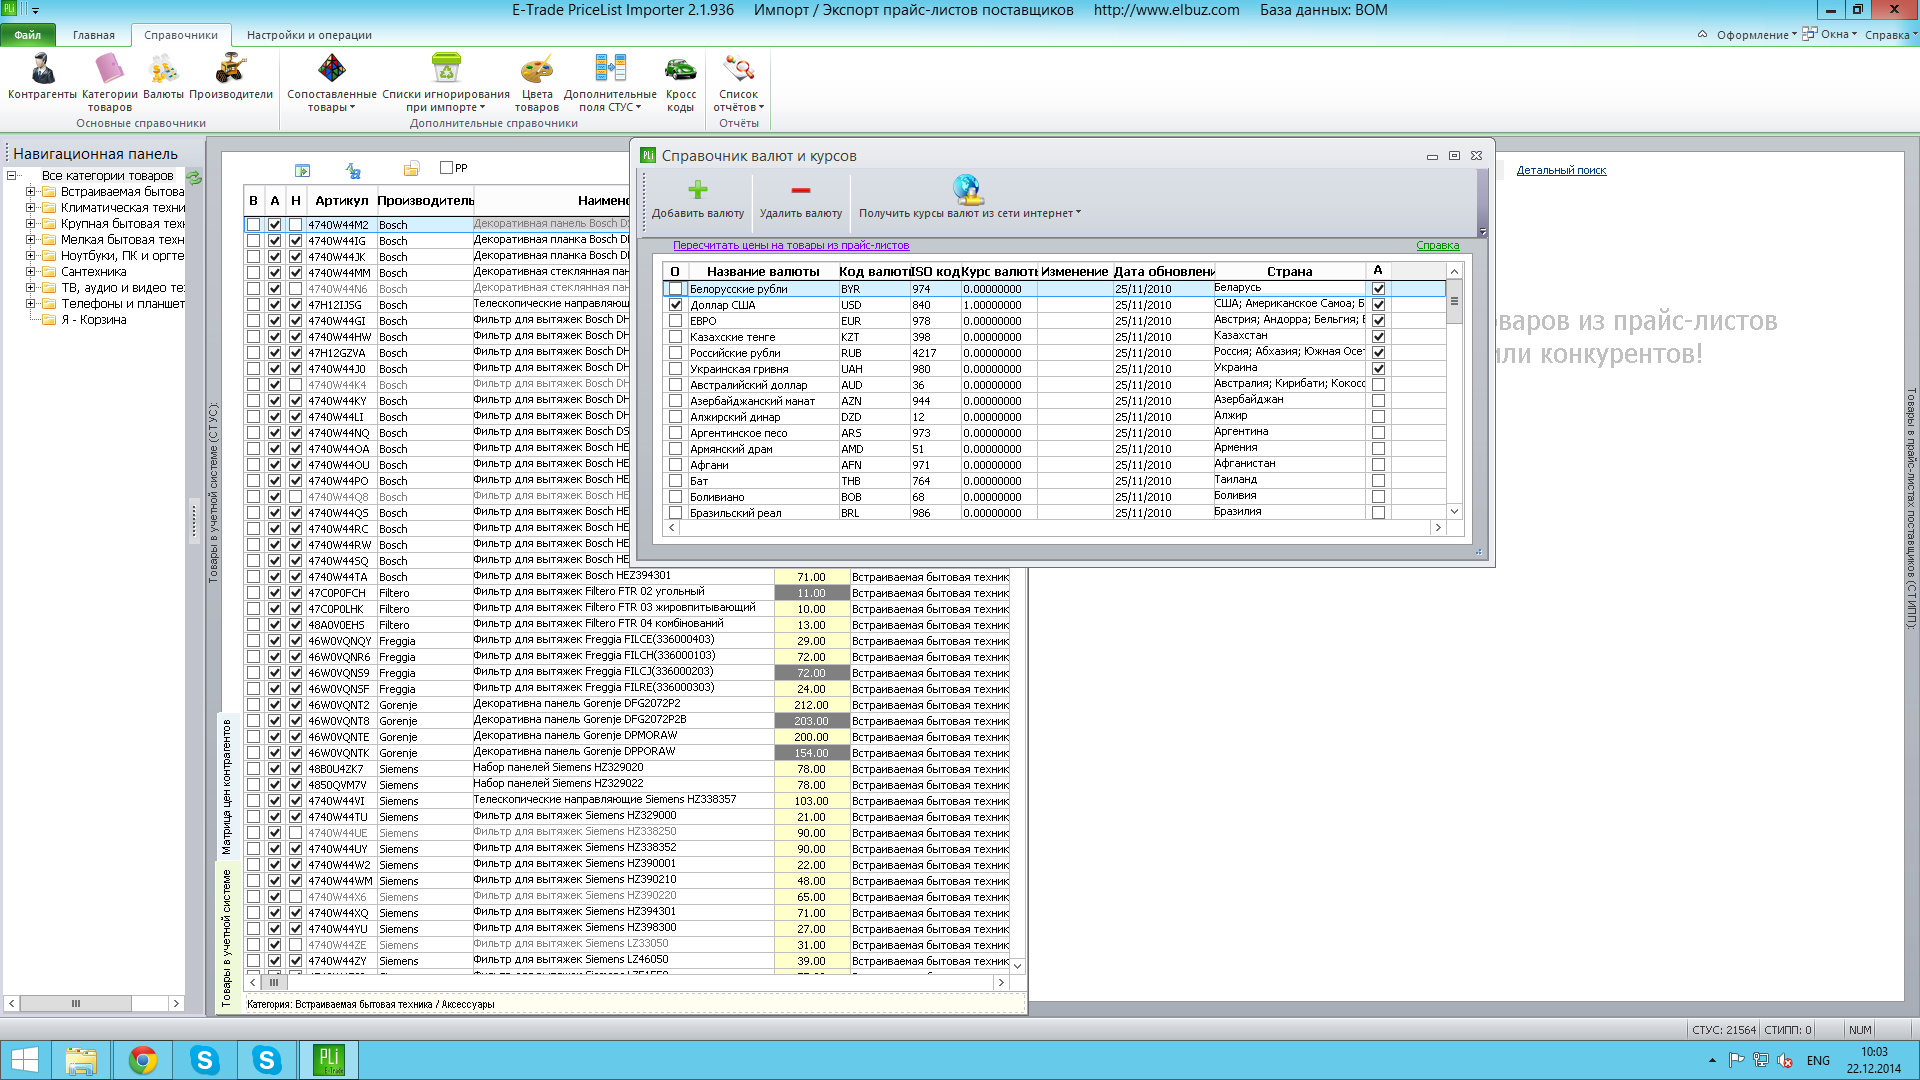Image resolution: width=1920 pixels, height=1080 pixels.
Task: Click the application icon in the quick access bar
Action: click(x=10, y=9)
